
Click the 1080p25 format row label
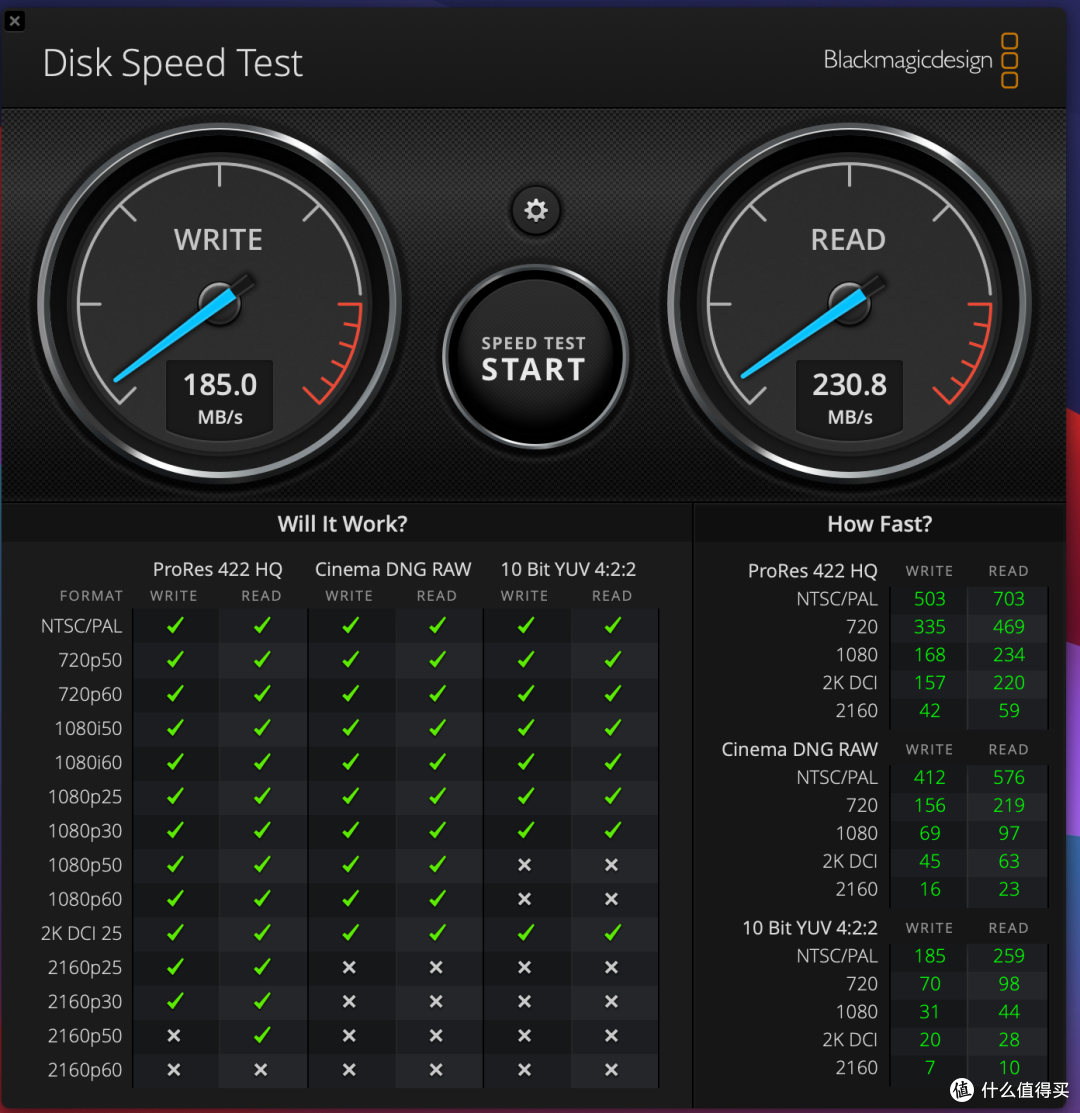coord(85,796)
